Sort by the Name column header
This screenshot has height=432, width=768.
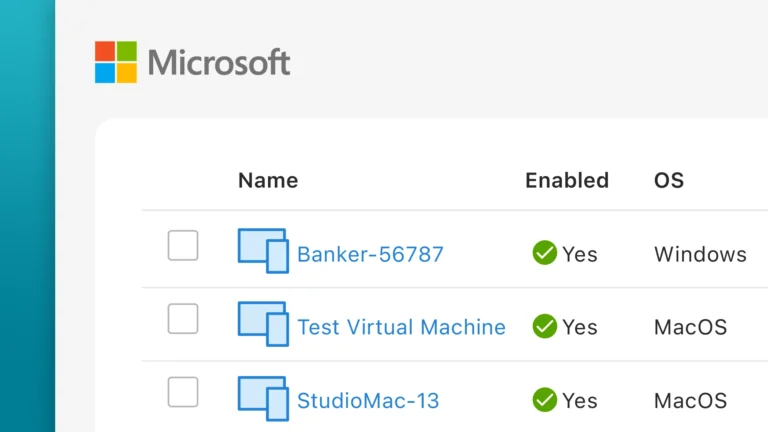[x=268, y=181]
